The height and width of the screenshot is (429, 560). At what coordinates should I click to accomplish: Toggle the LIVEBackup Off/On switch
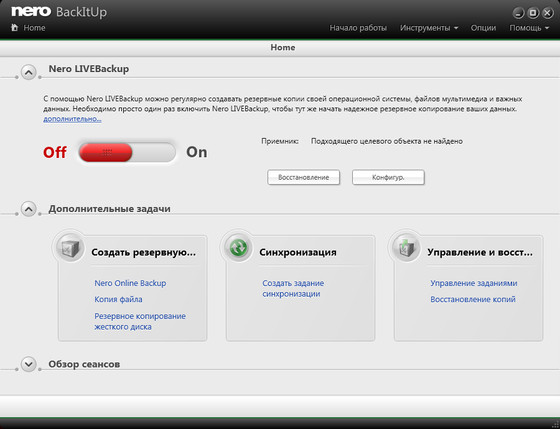(x=127, y=153)
